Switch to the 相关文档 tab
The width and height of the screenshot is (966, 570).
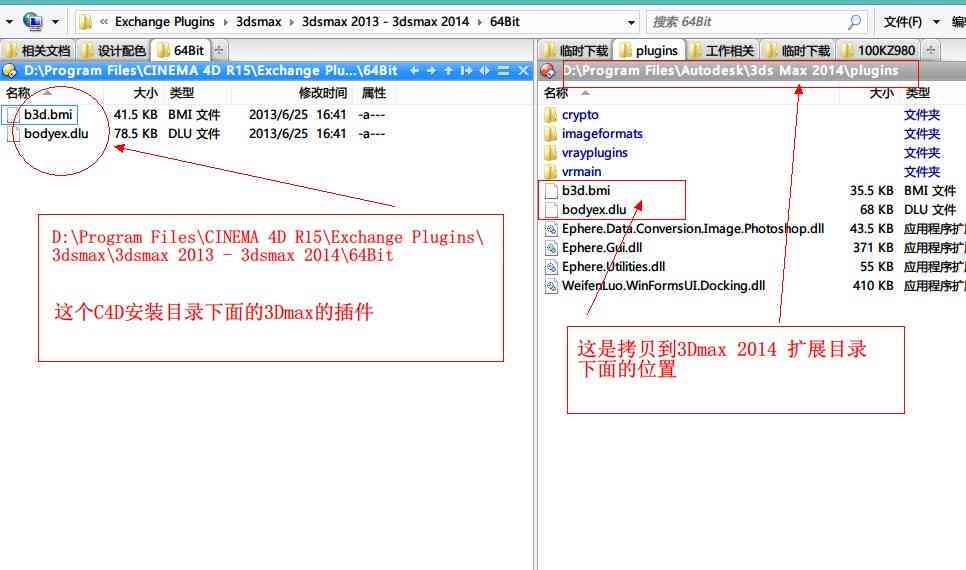coord(39,51)
